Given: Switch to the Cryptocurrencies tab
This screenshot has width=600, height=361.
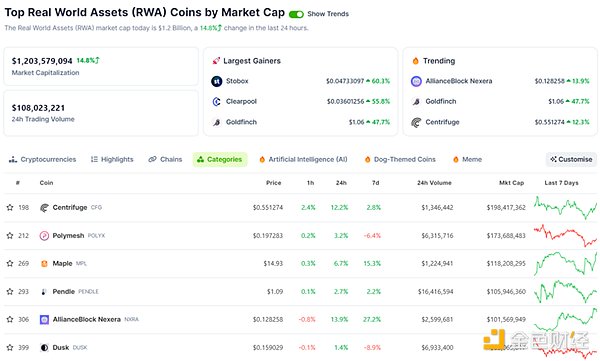Looking at the screenshot, I should (x=42, y=159).
